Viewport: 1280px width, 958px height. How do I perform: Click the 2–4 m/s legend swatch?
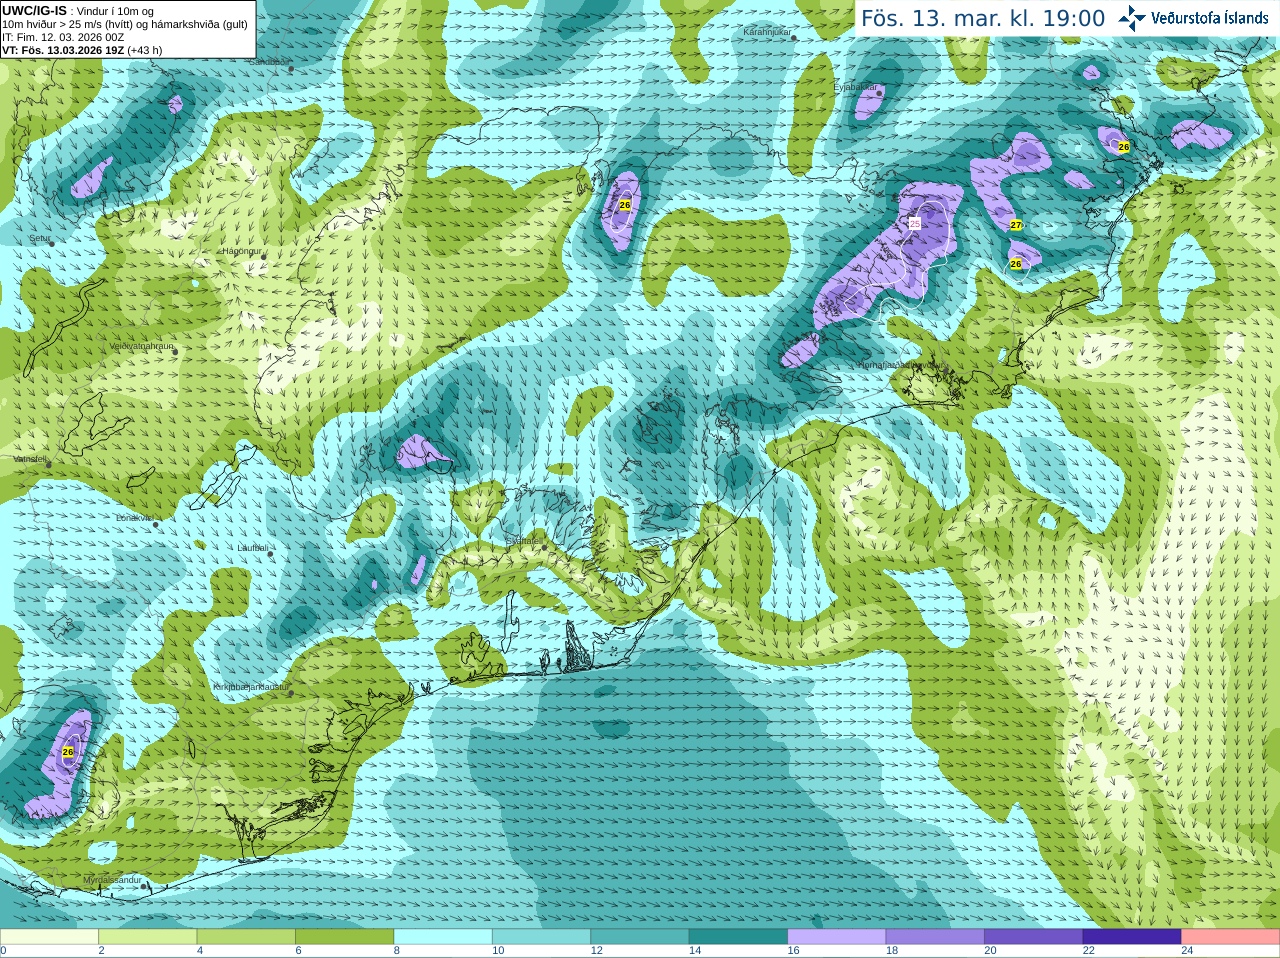click(147, 937)
